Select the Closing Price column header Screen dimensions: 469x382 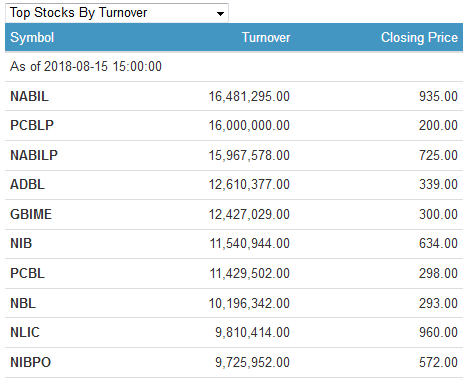pos(419,37)
